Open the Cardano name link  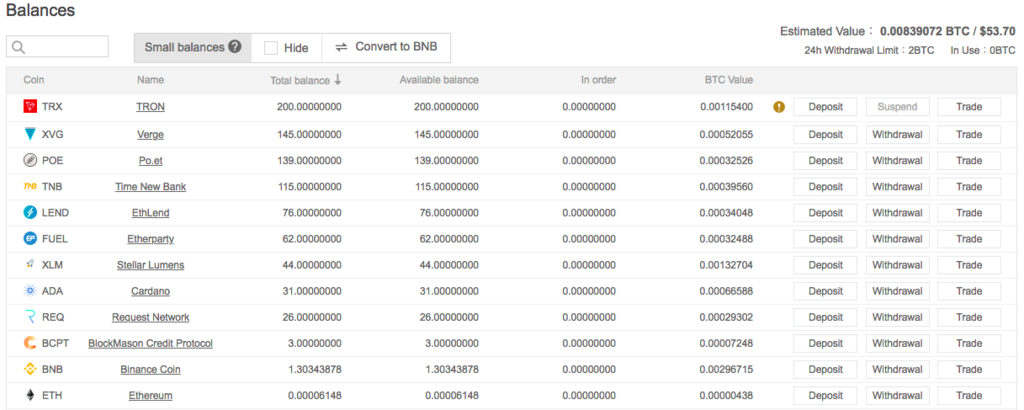150,291
